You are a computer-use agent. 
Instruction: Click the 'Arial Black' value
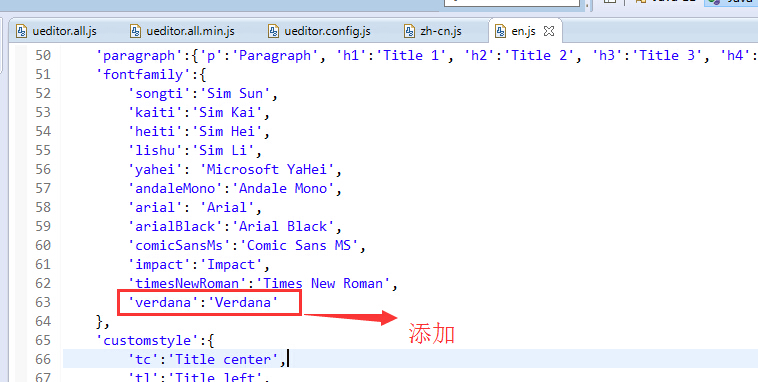coord(283,227)
